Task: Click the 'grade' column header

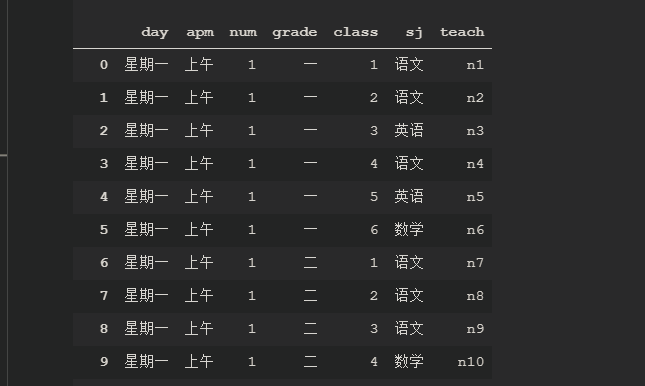Action: click(295, 33)
